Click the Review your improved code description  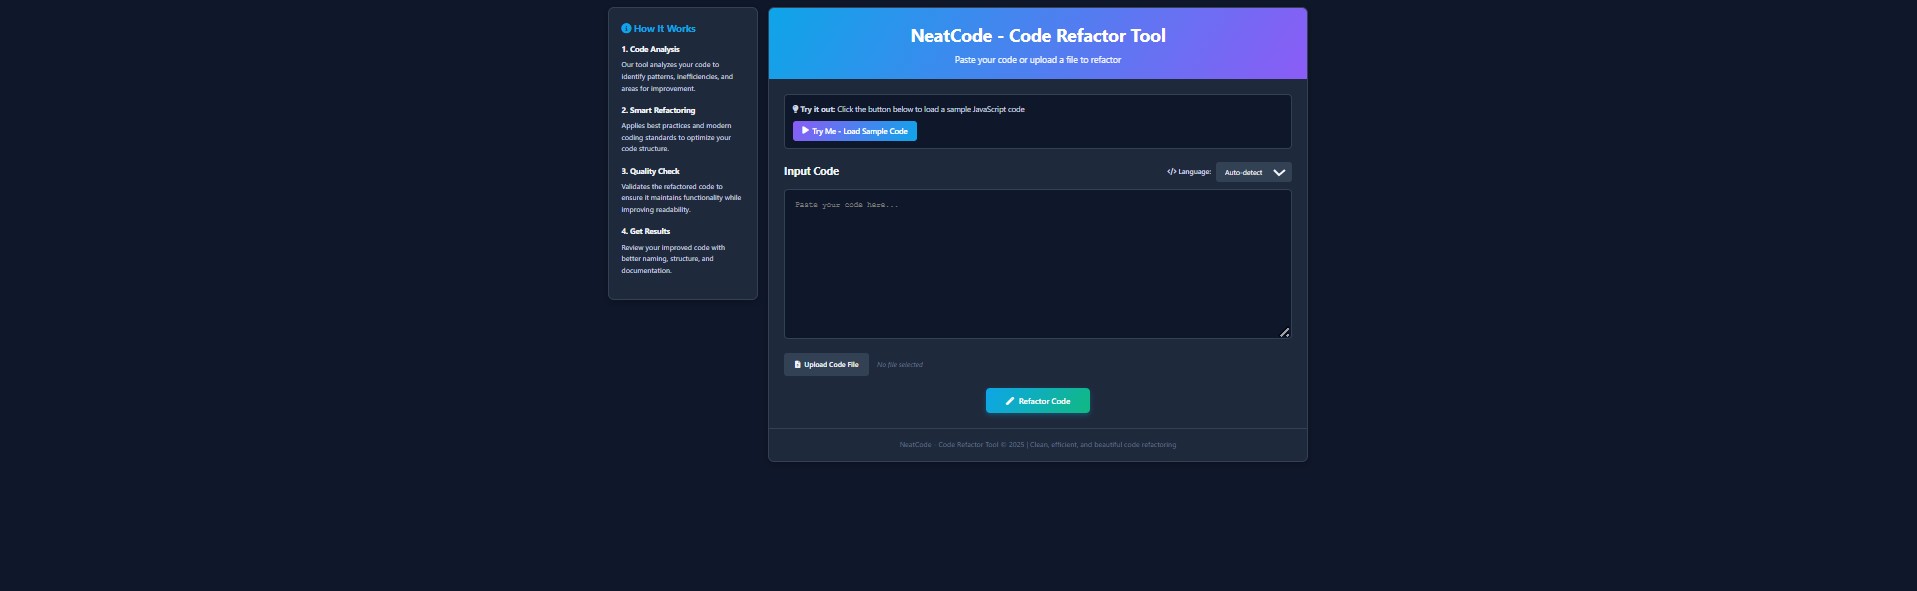point(674,259)
